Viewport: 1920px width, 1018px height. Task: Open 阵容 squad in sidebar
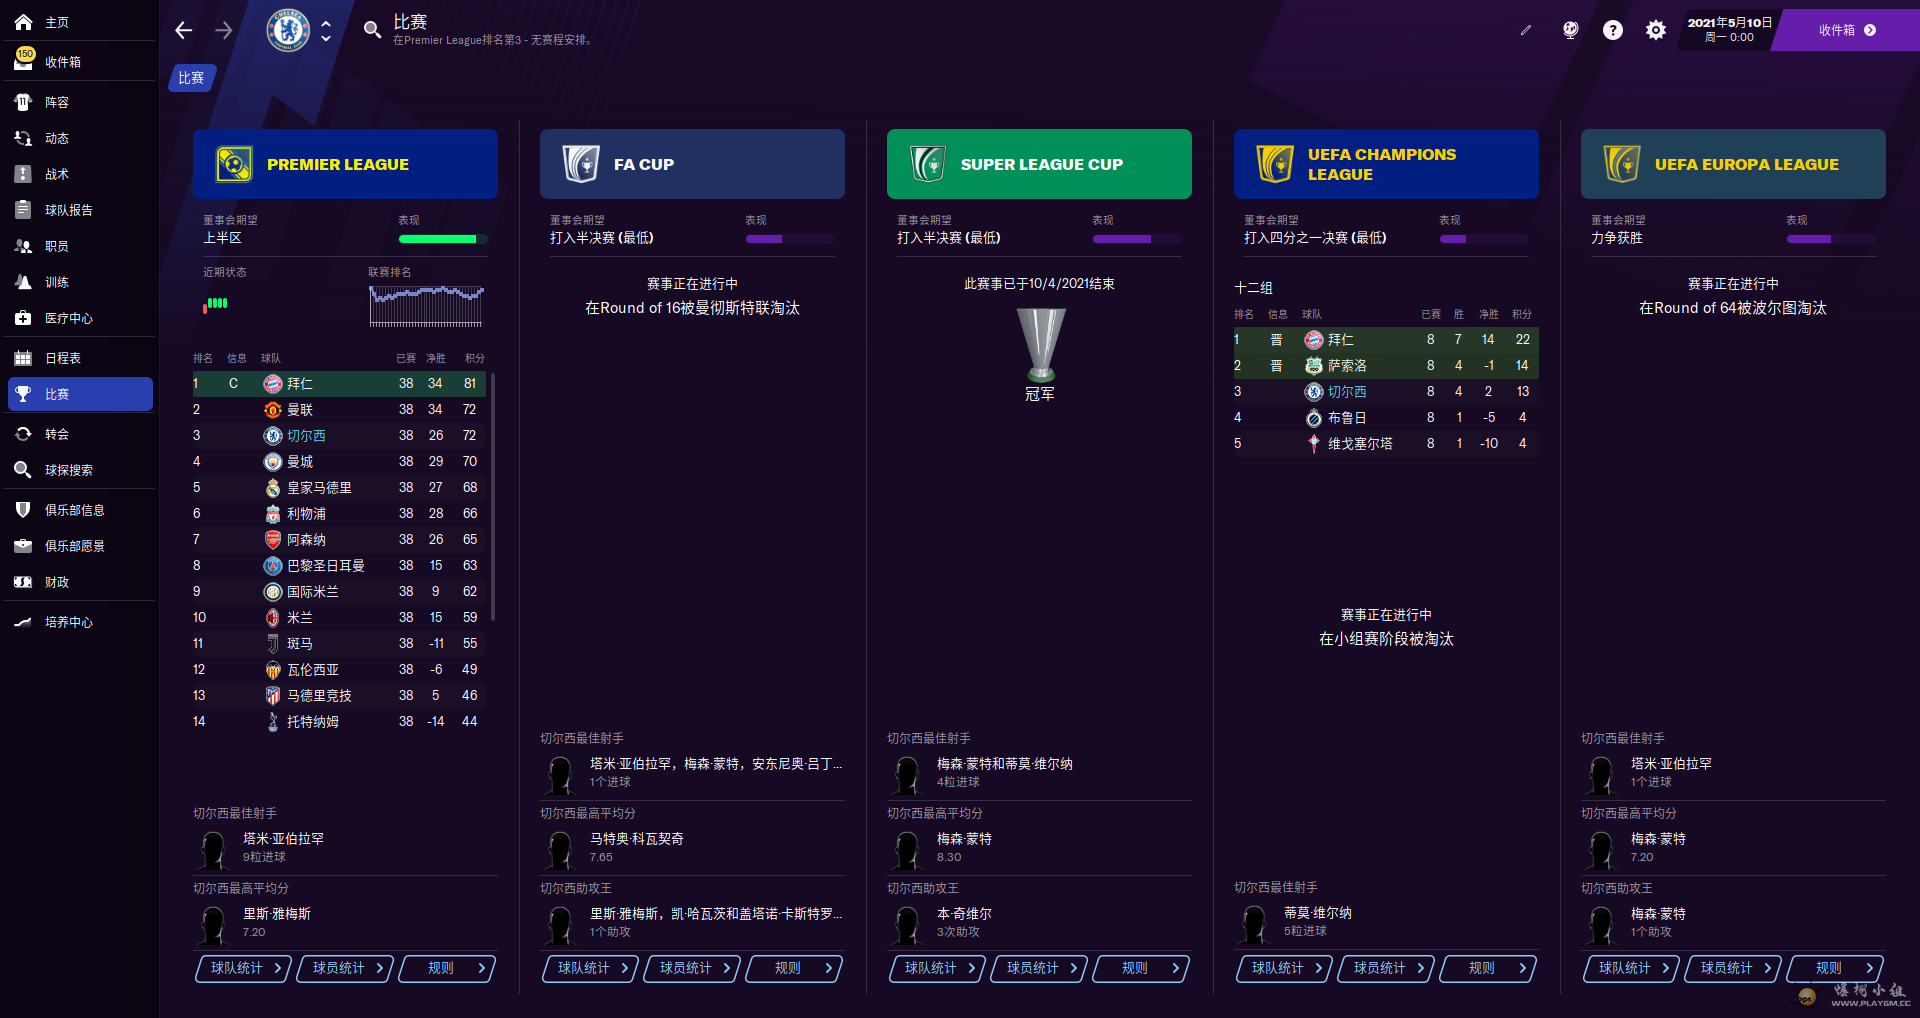(x=80, y=102)
